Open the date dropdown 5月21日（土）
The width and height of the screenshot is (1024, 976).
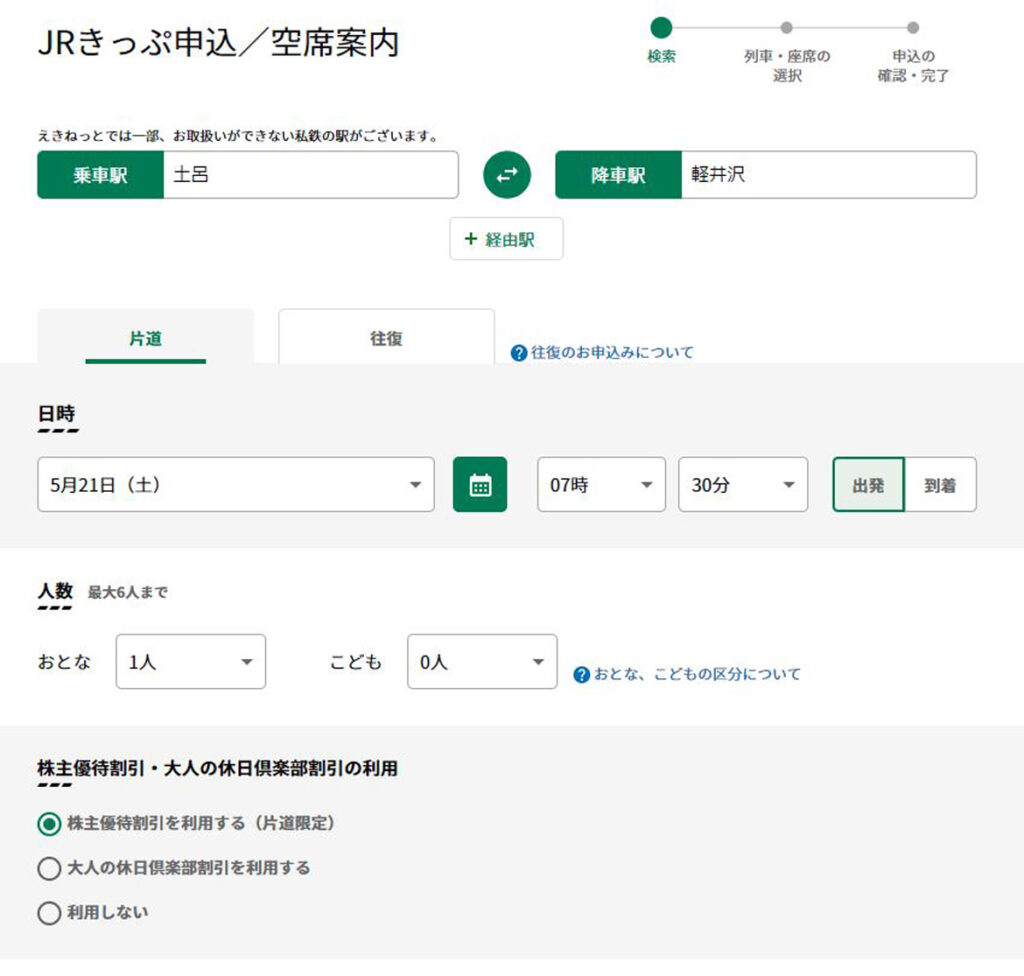coord(236,484)
